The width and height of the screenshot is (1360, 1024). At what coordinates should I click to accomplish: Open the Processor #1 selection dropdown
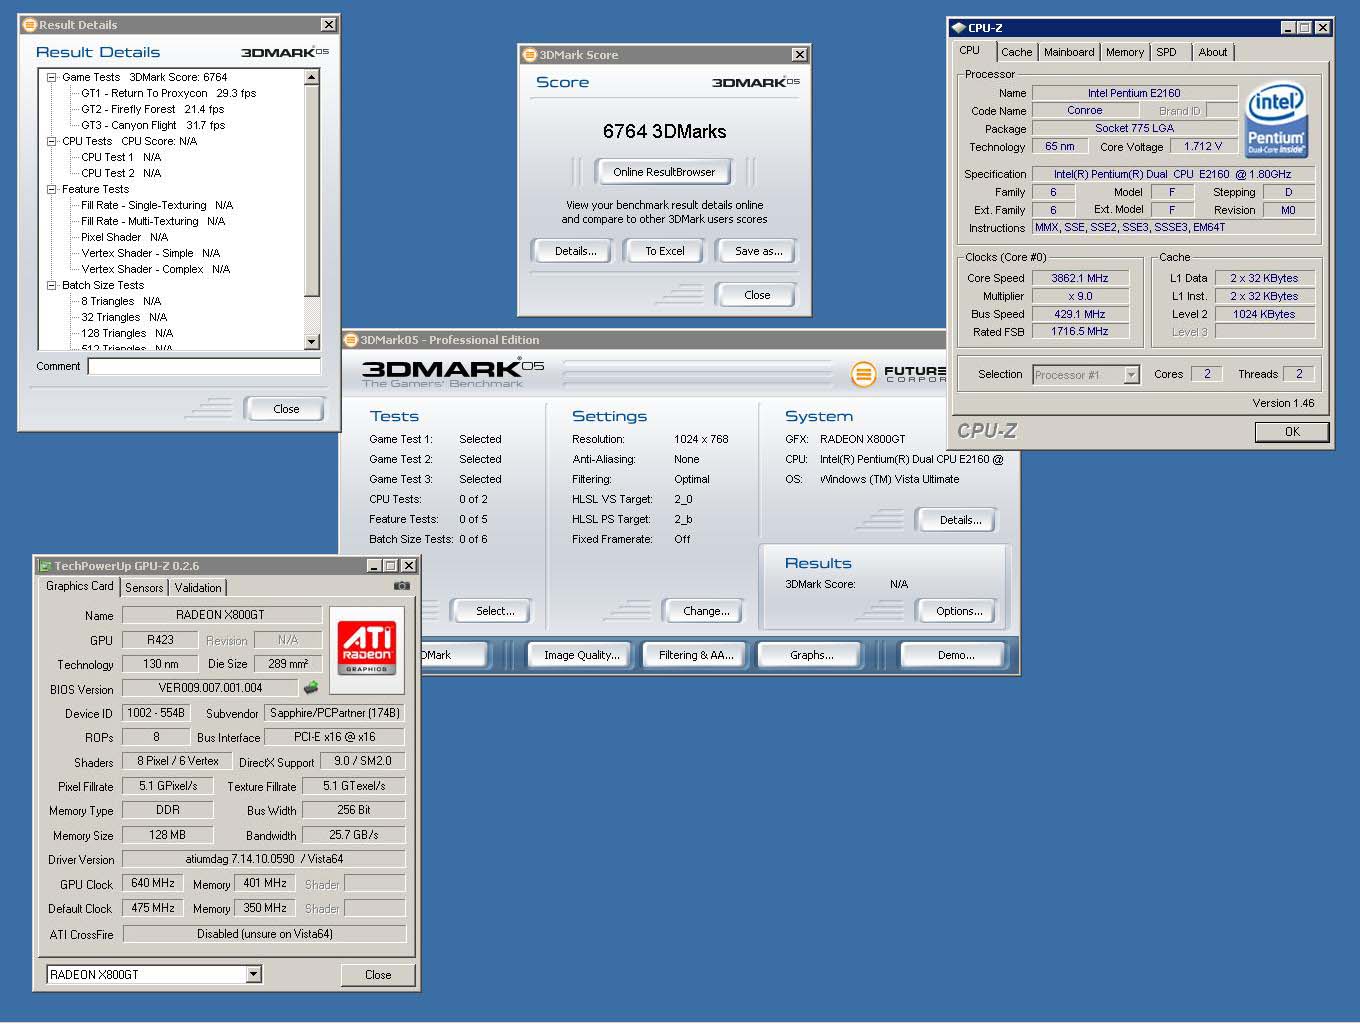[1131, 375]
